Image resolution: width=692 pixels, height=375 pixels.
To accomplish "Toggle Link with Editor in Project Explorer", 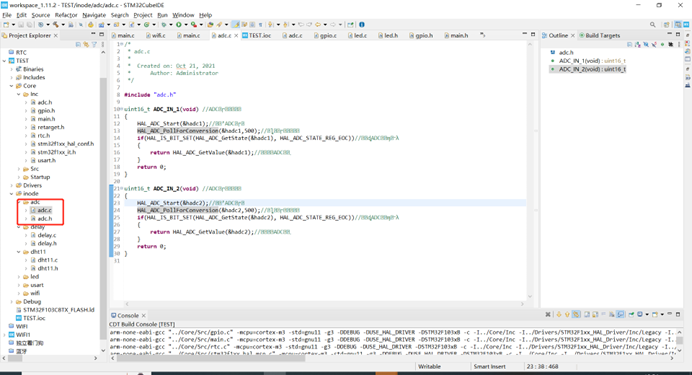I will [86, 44].
